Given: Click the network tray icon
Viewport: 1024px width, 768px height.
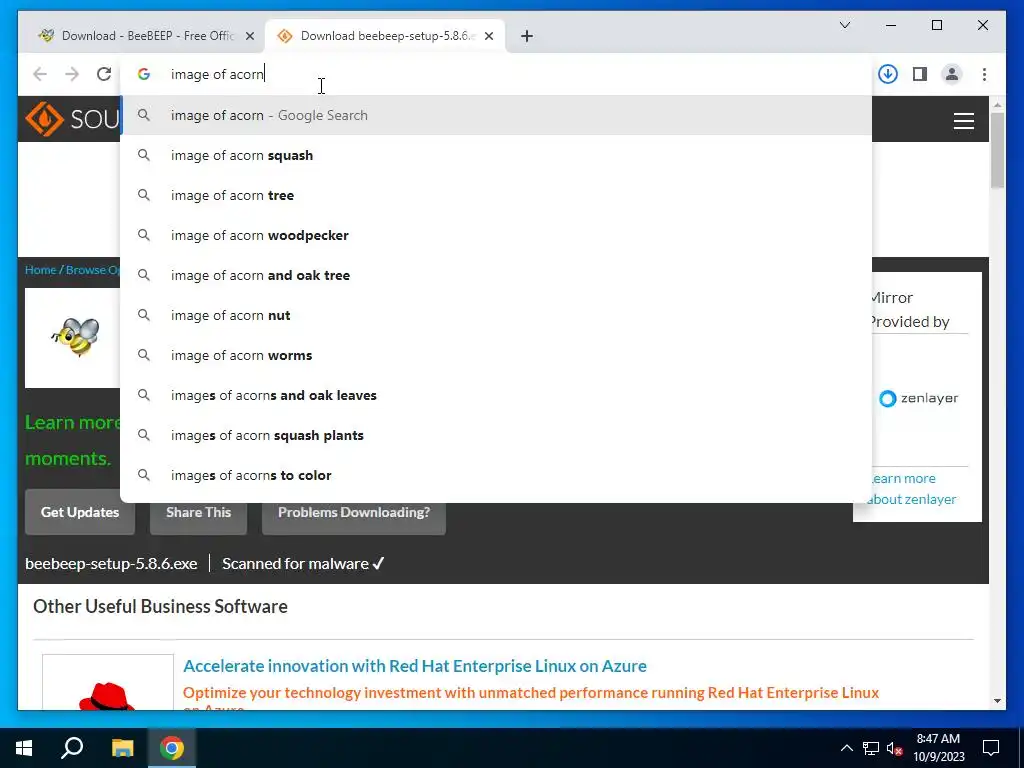Looking at the screenshot, I should point(871,748).
